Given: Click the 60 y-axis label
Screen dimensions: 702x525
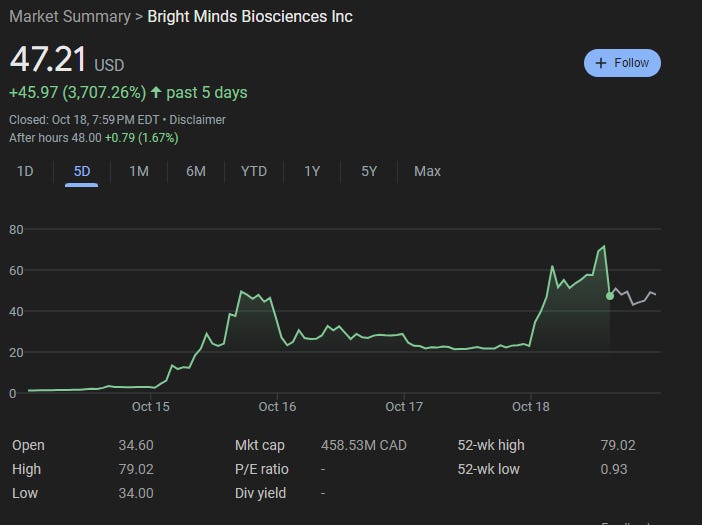Looking at the screenshot, I should [x=16, y=271].
